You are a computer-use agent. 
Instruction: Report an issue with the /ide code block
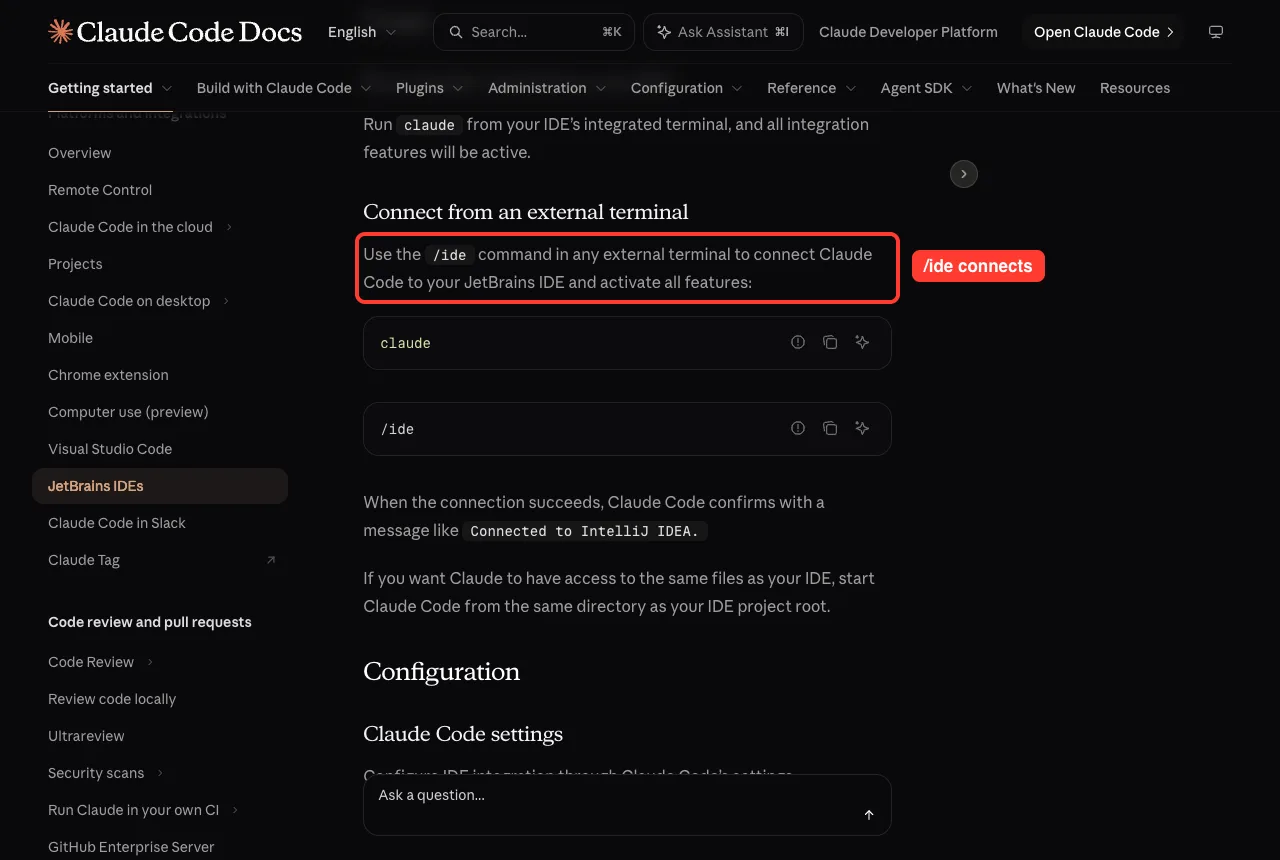click(x=798, y=428)
